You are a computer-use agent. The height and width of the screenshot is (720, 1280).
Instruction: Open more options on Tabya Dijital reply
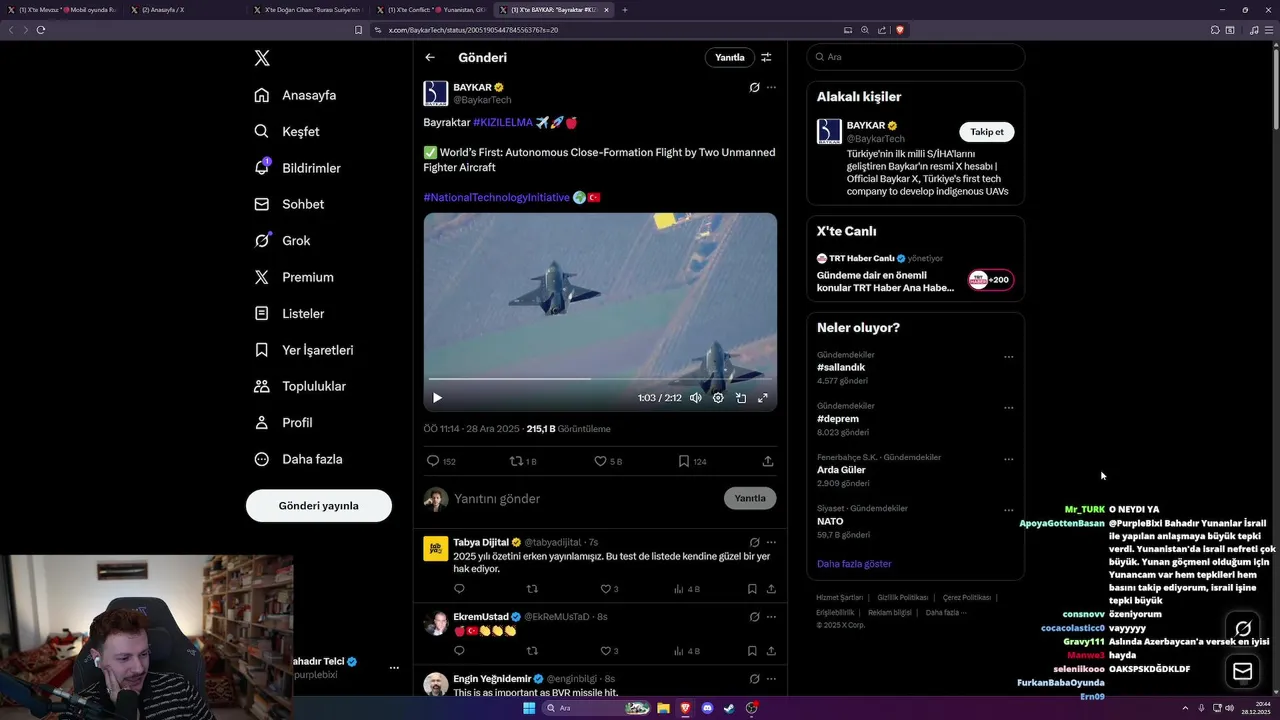(x=771, y=542)
